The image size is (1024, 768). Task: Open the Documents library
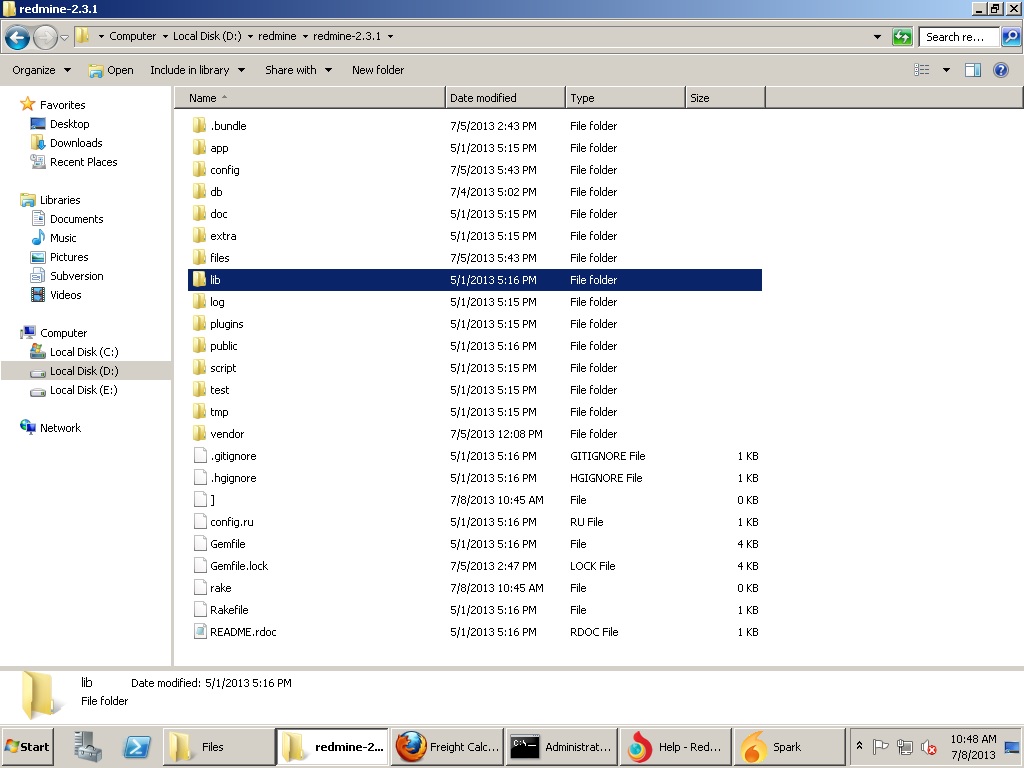pos(76,219)
